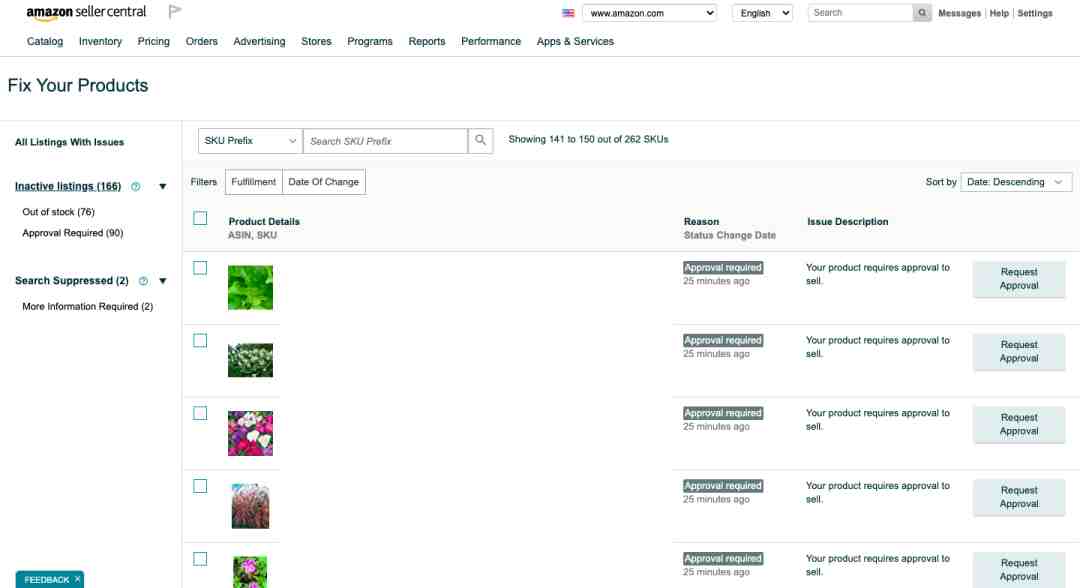The height and width of the screenshot is (588, 1080).
Task: Close the Feedback tab with X
Action: tap(77, 580)
